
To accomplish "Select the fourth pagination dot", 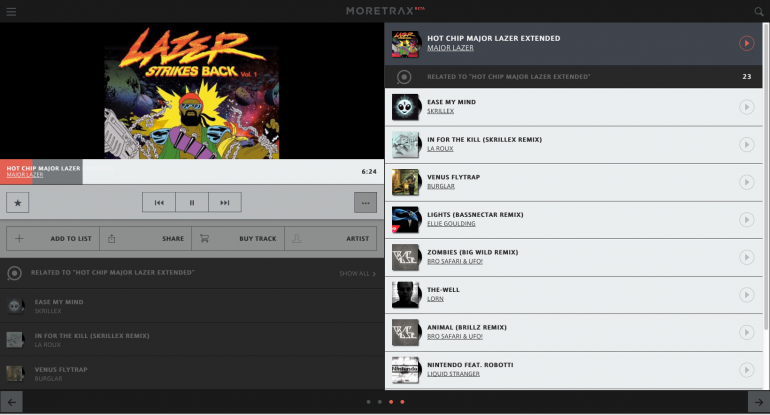I will [x=402, y=402].
